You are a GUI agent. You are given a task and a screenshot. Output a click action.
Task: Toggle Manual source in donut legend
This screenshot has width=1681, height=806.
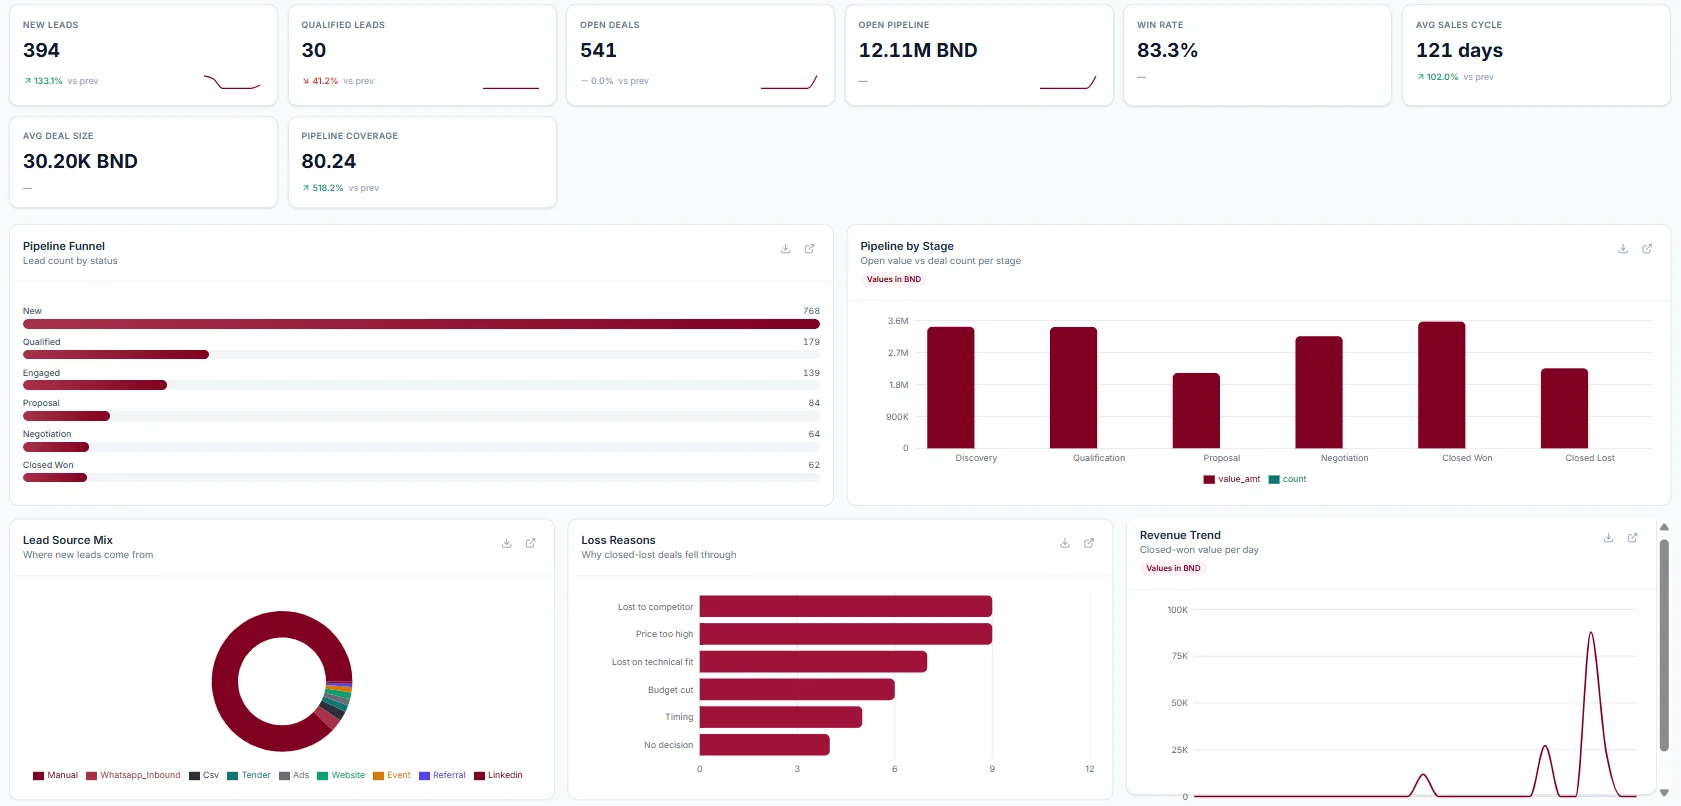pos(55,775)
